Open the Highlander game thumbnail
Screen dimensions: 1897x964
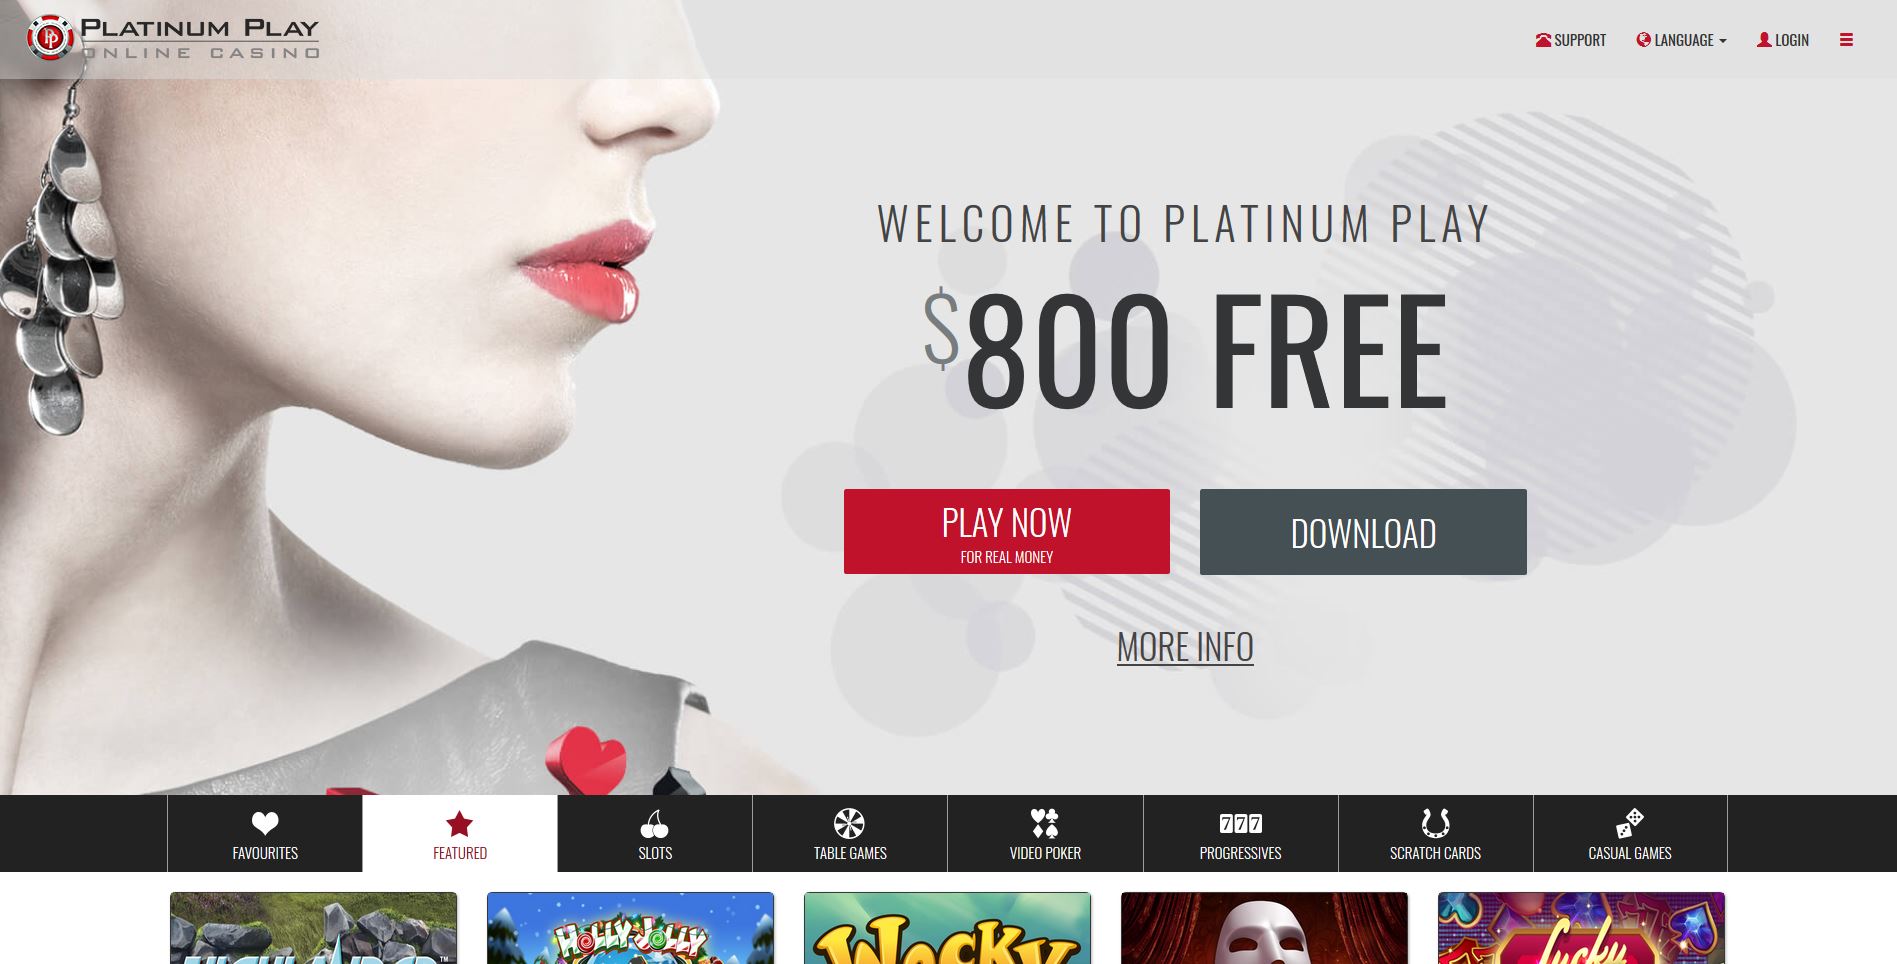point(313,928)
